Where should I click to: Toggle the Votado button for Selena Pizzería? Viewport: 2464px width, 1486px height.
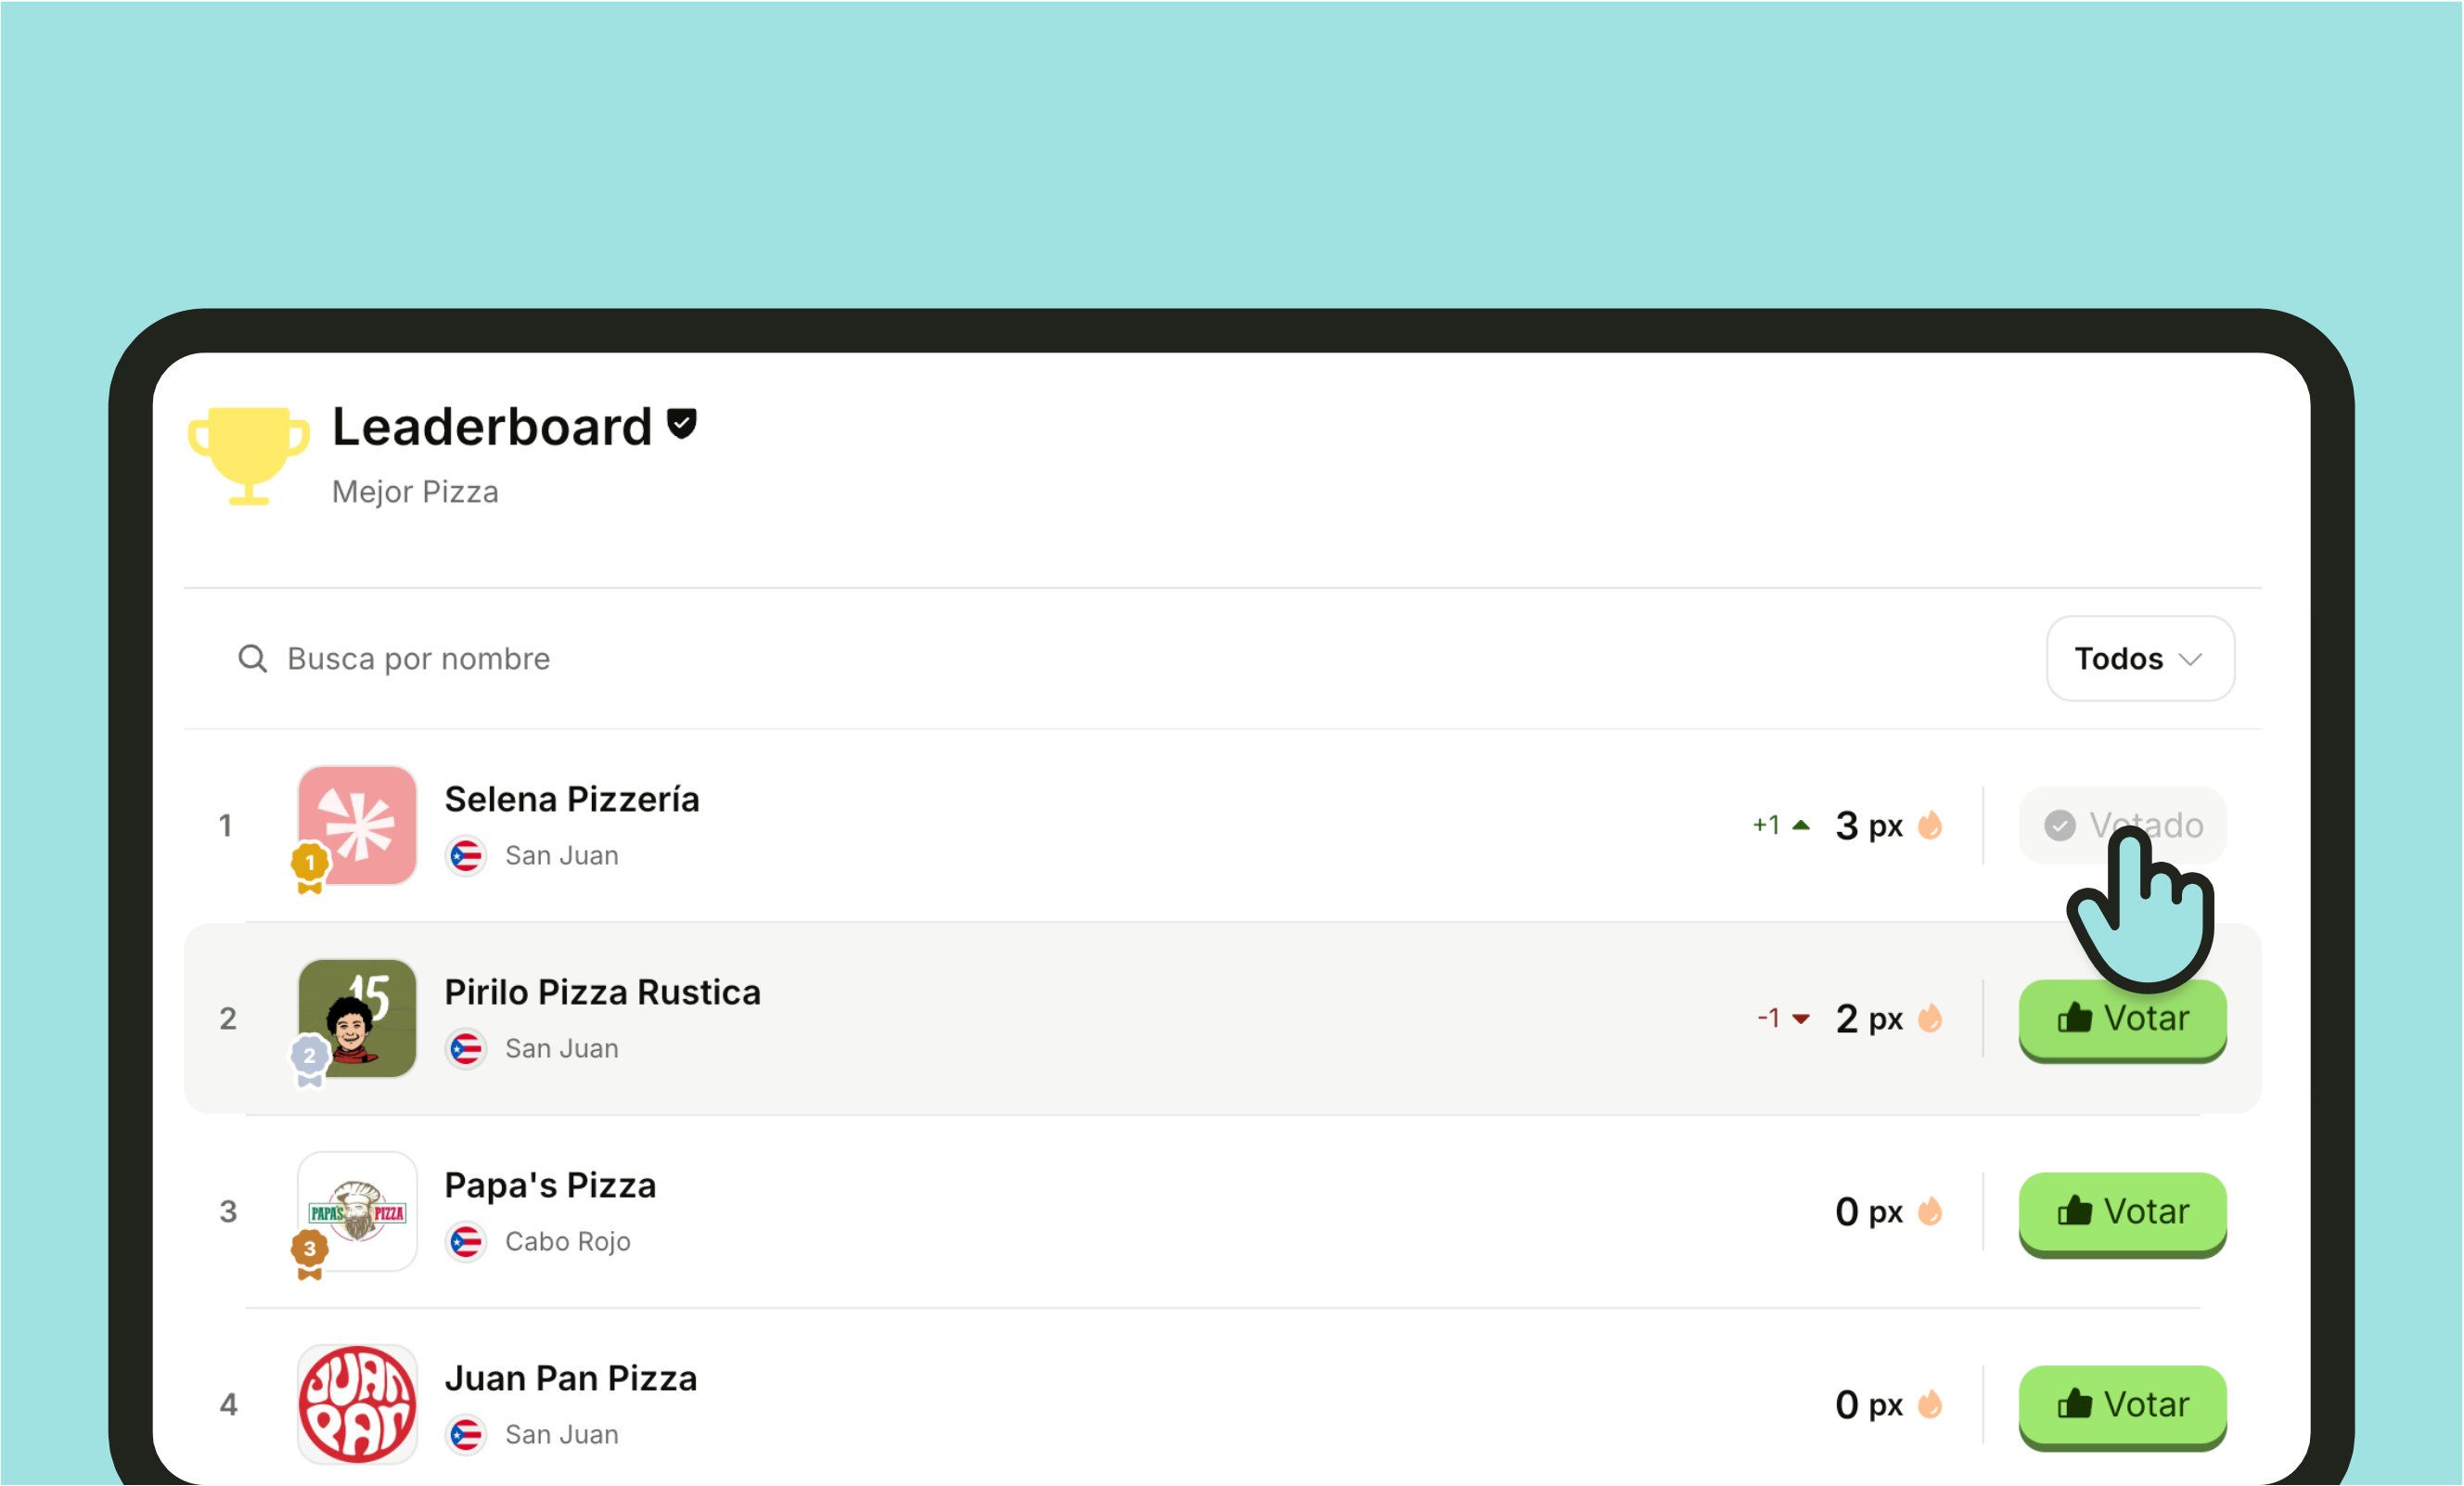pos(2123,825)
